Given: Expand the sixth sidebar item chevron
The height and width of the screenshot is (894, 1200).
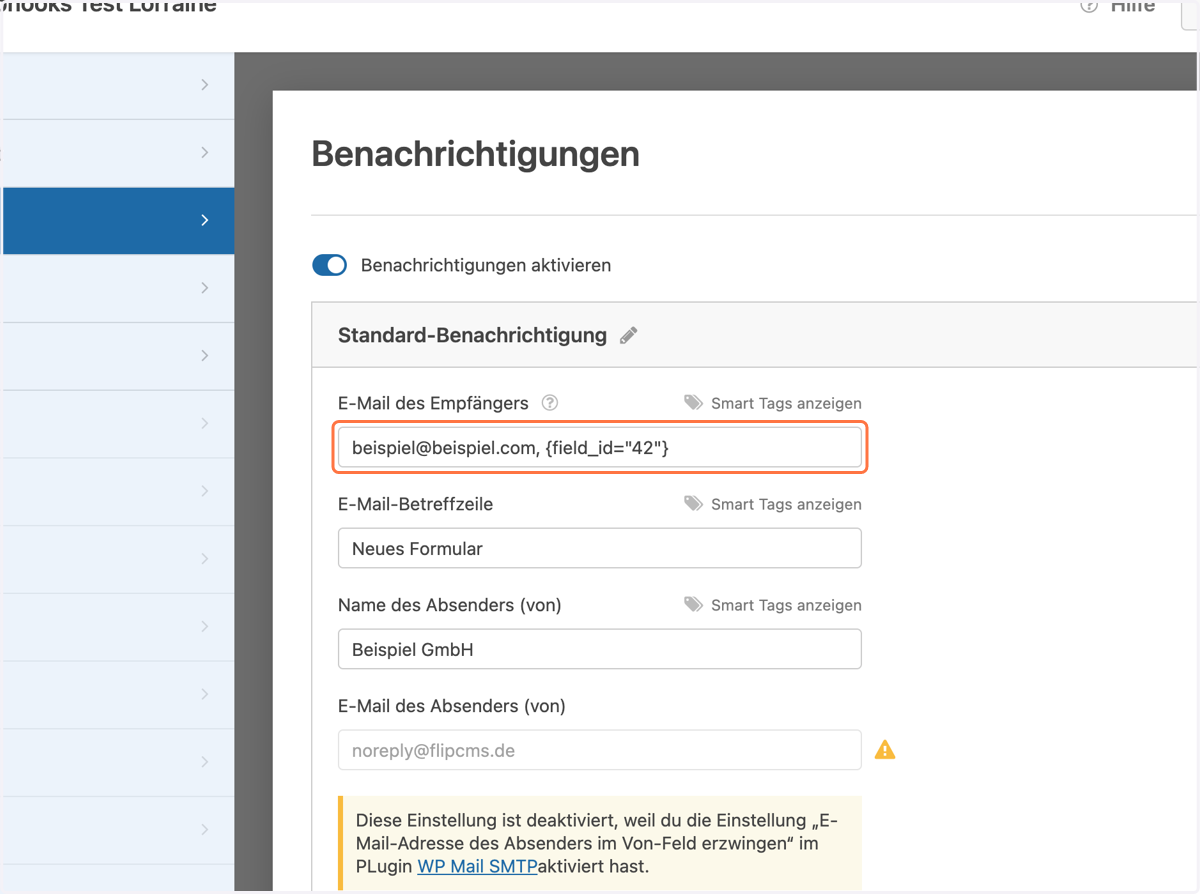Looking at the screenshot, I should point(204,423).
